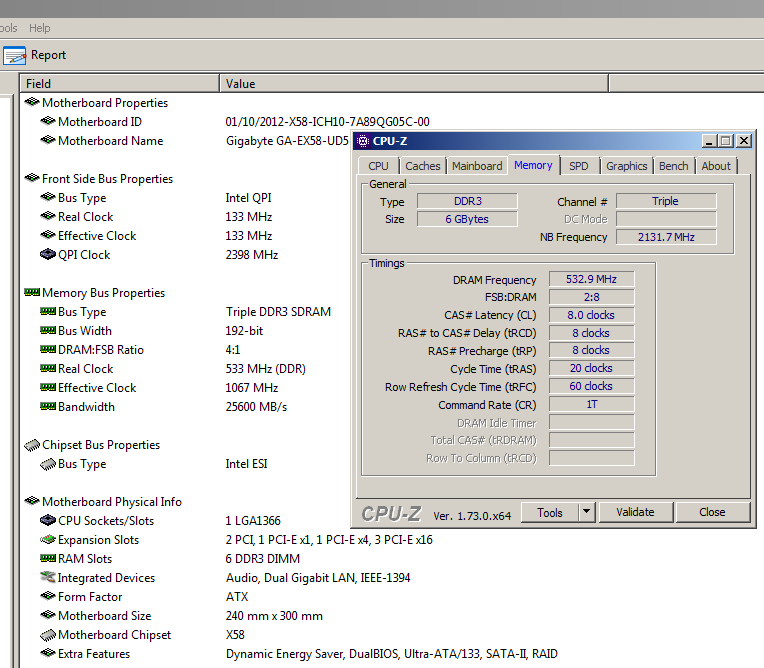Click the Command Rate value 1T
The height and width of the screenshot is (668, 764).
591,404
